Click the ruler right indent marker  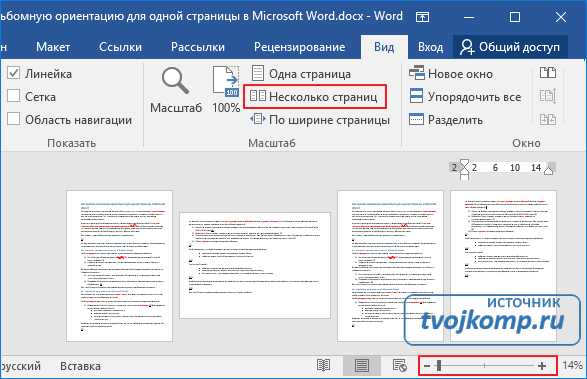click(548, 170)
